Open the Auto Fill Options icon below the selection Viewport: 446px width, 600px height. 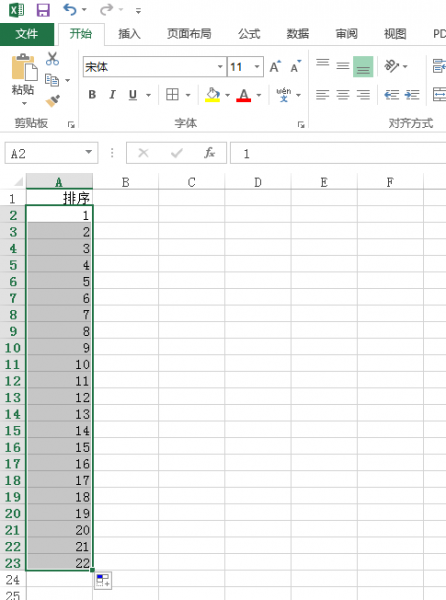[103, 581]
